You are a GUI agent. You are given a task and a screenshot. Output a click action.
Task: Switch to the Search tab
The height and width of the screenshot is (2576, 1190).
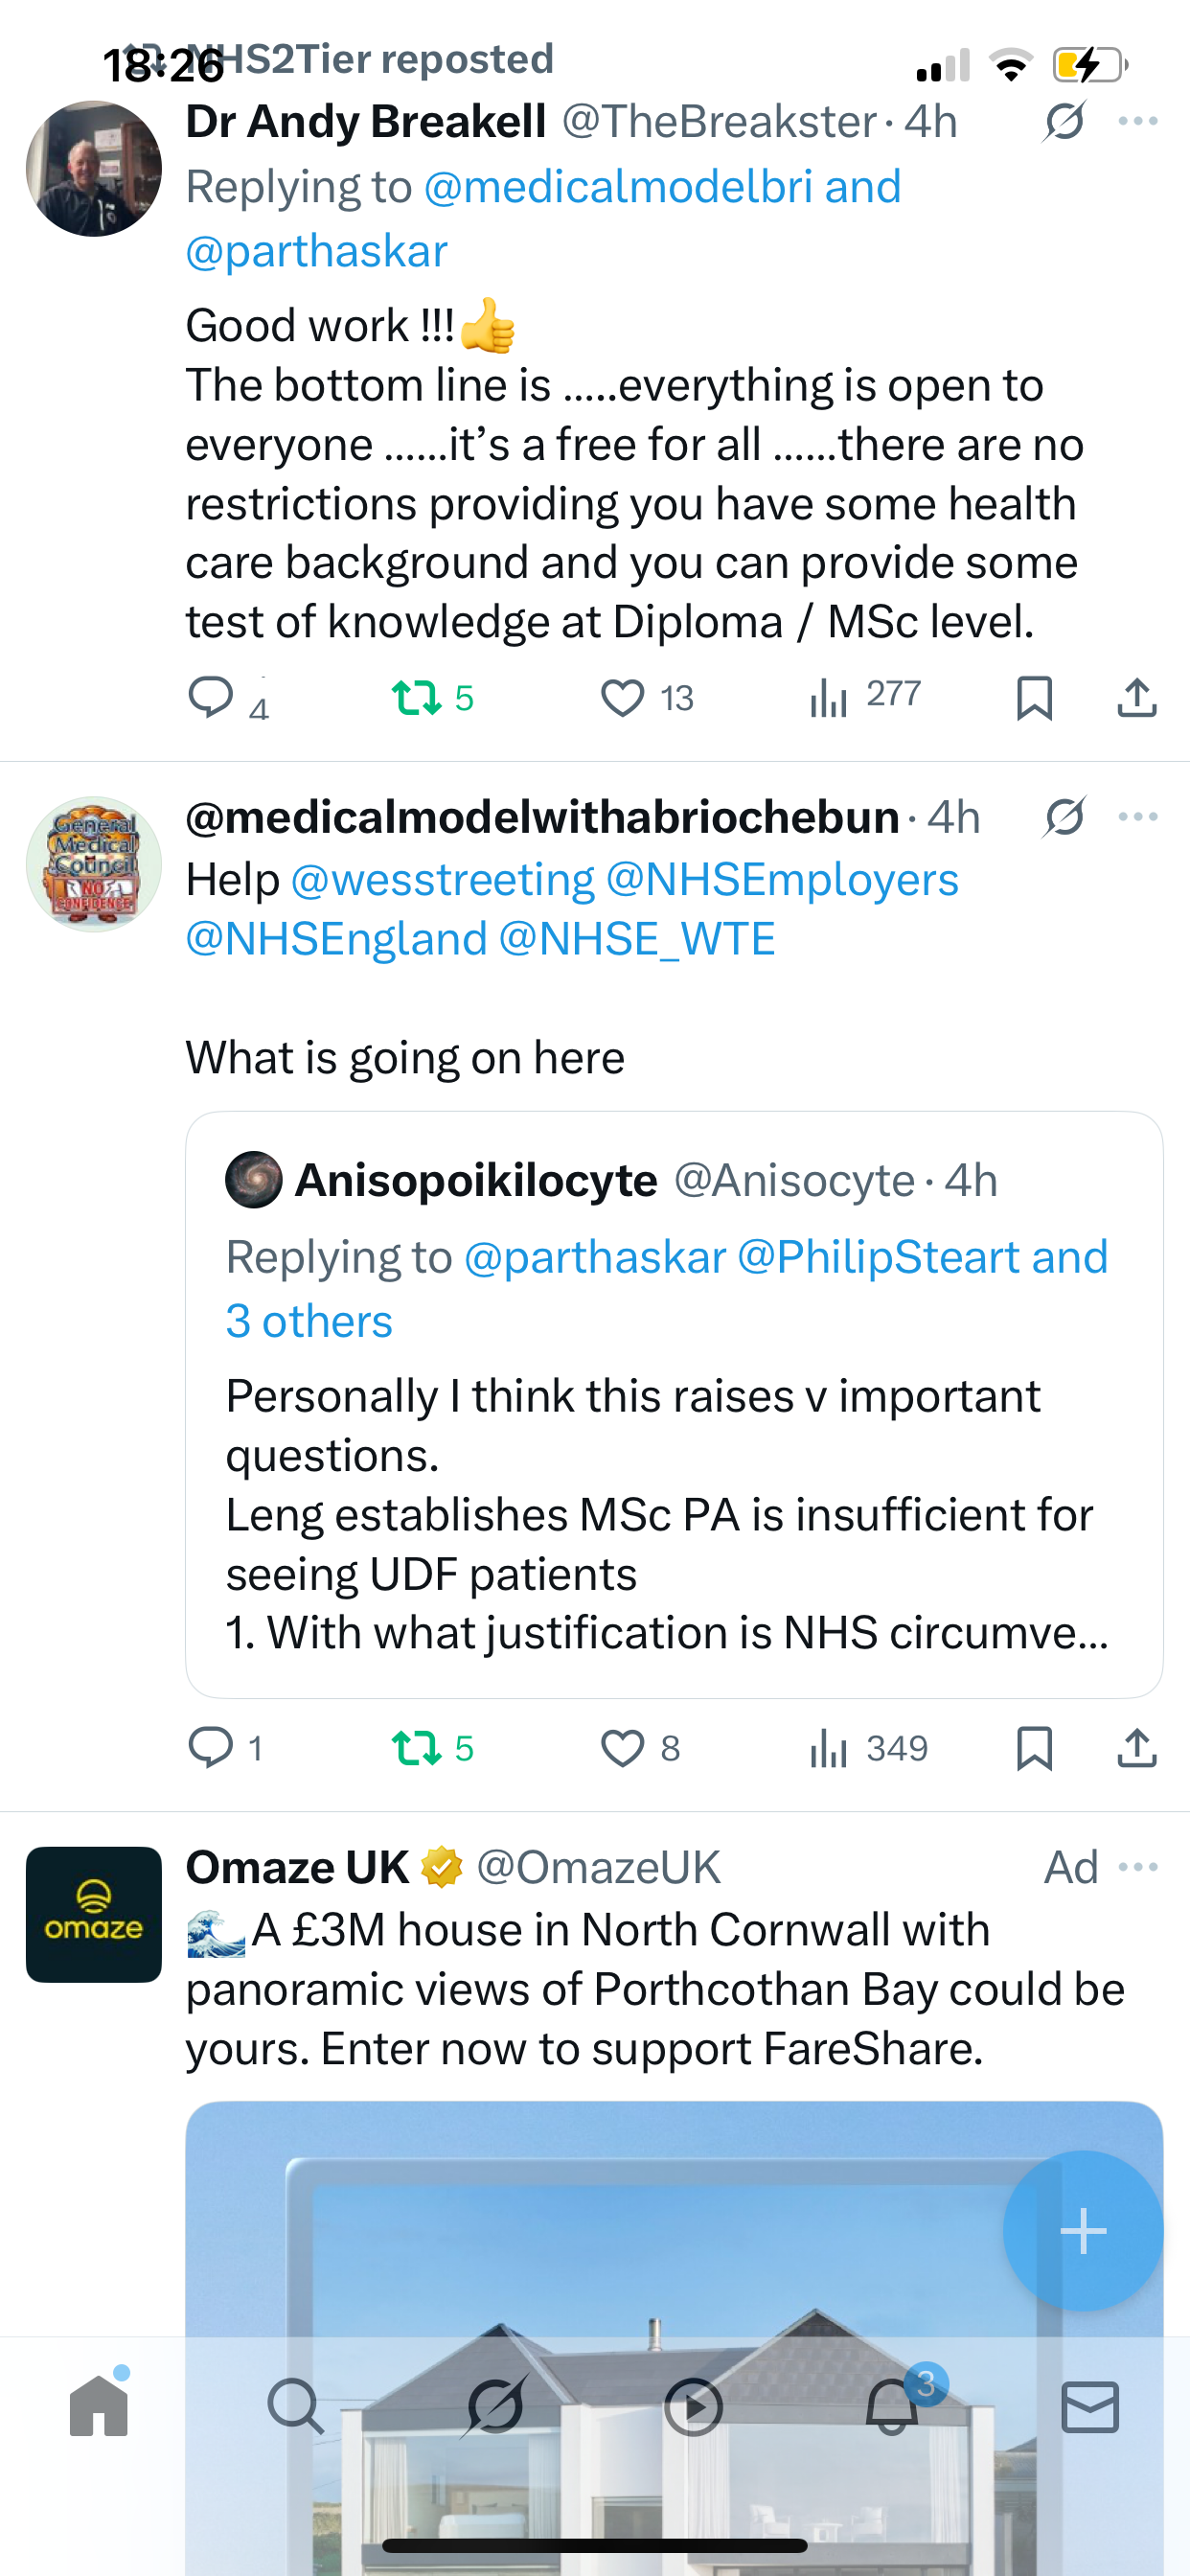coord(295,2406)
